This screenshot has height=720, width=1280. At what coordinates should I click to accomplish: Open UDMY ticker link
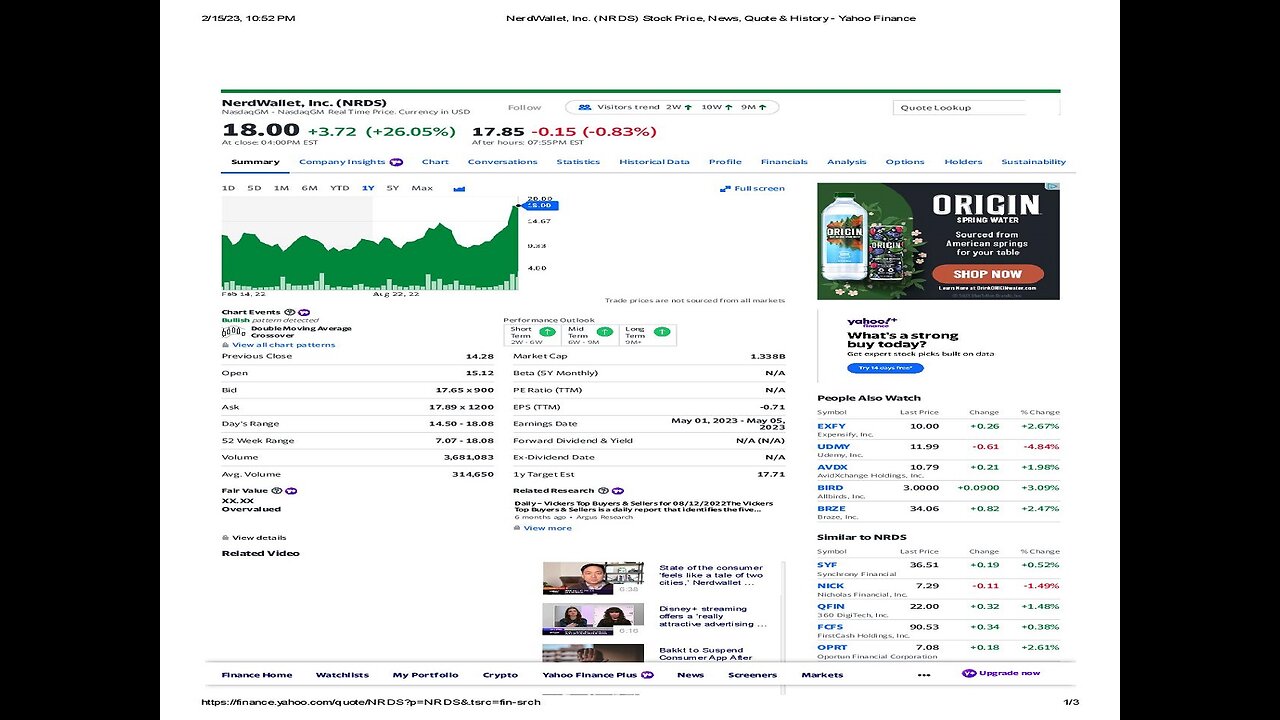833,447
